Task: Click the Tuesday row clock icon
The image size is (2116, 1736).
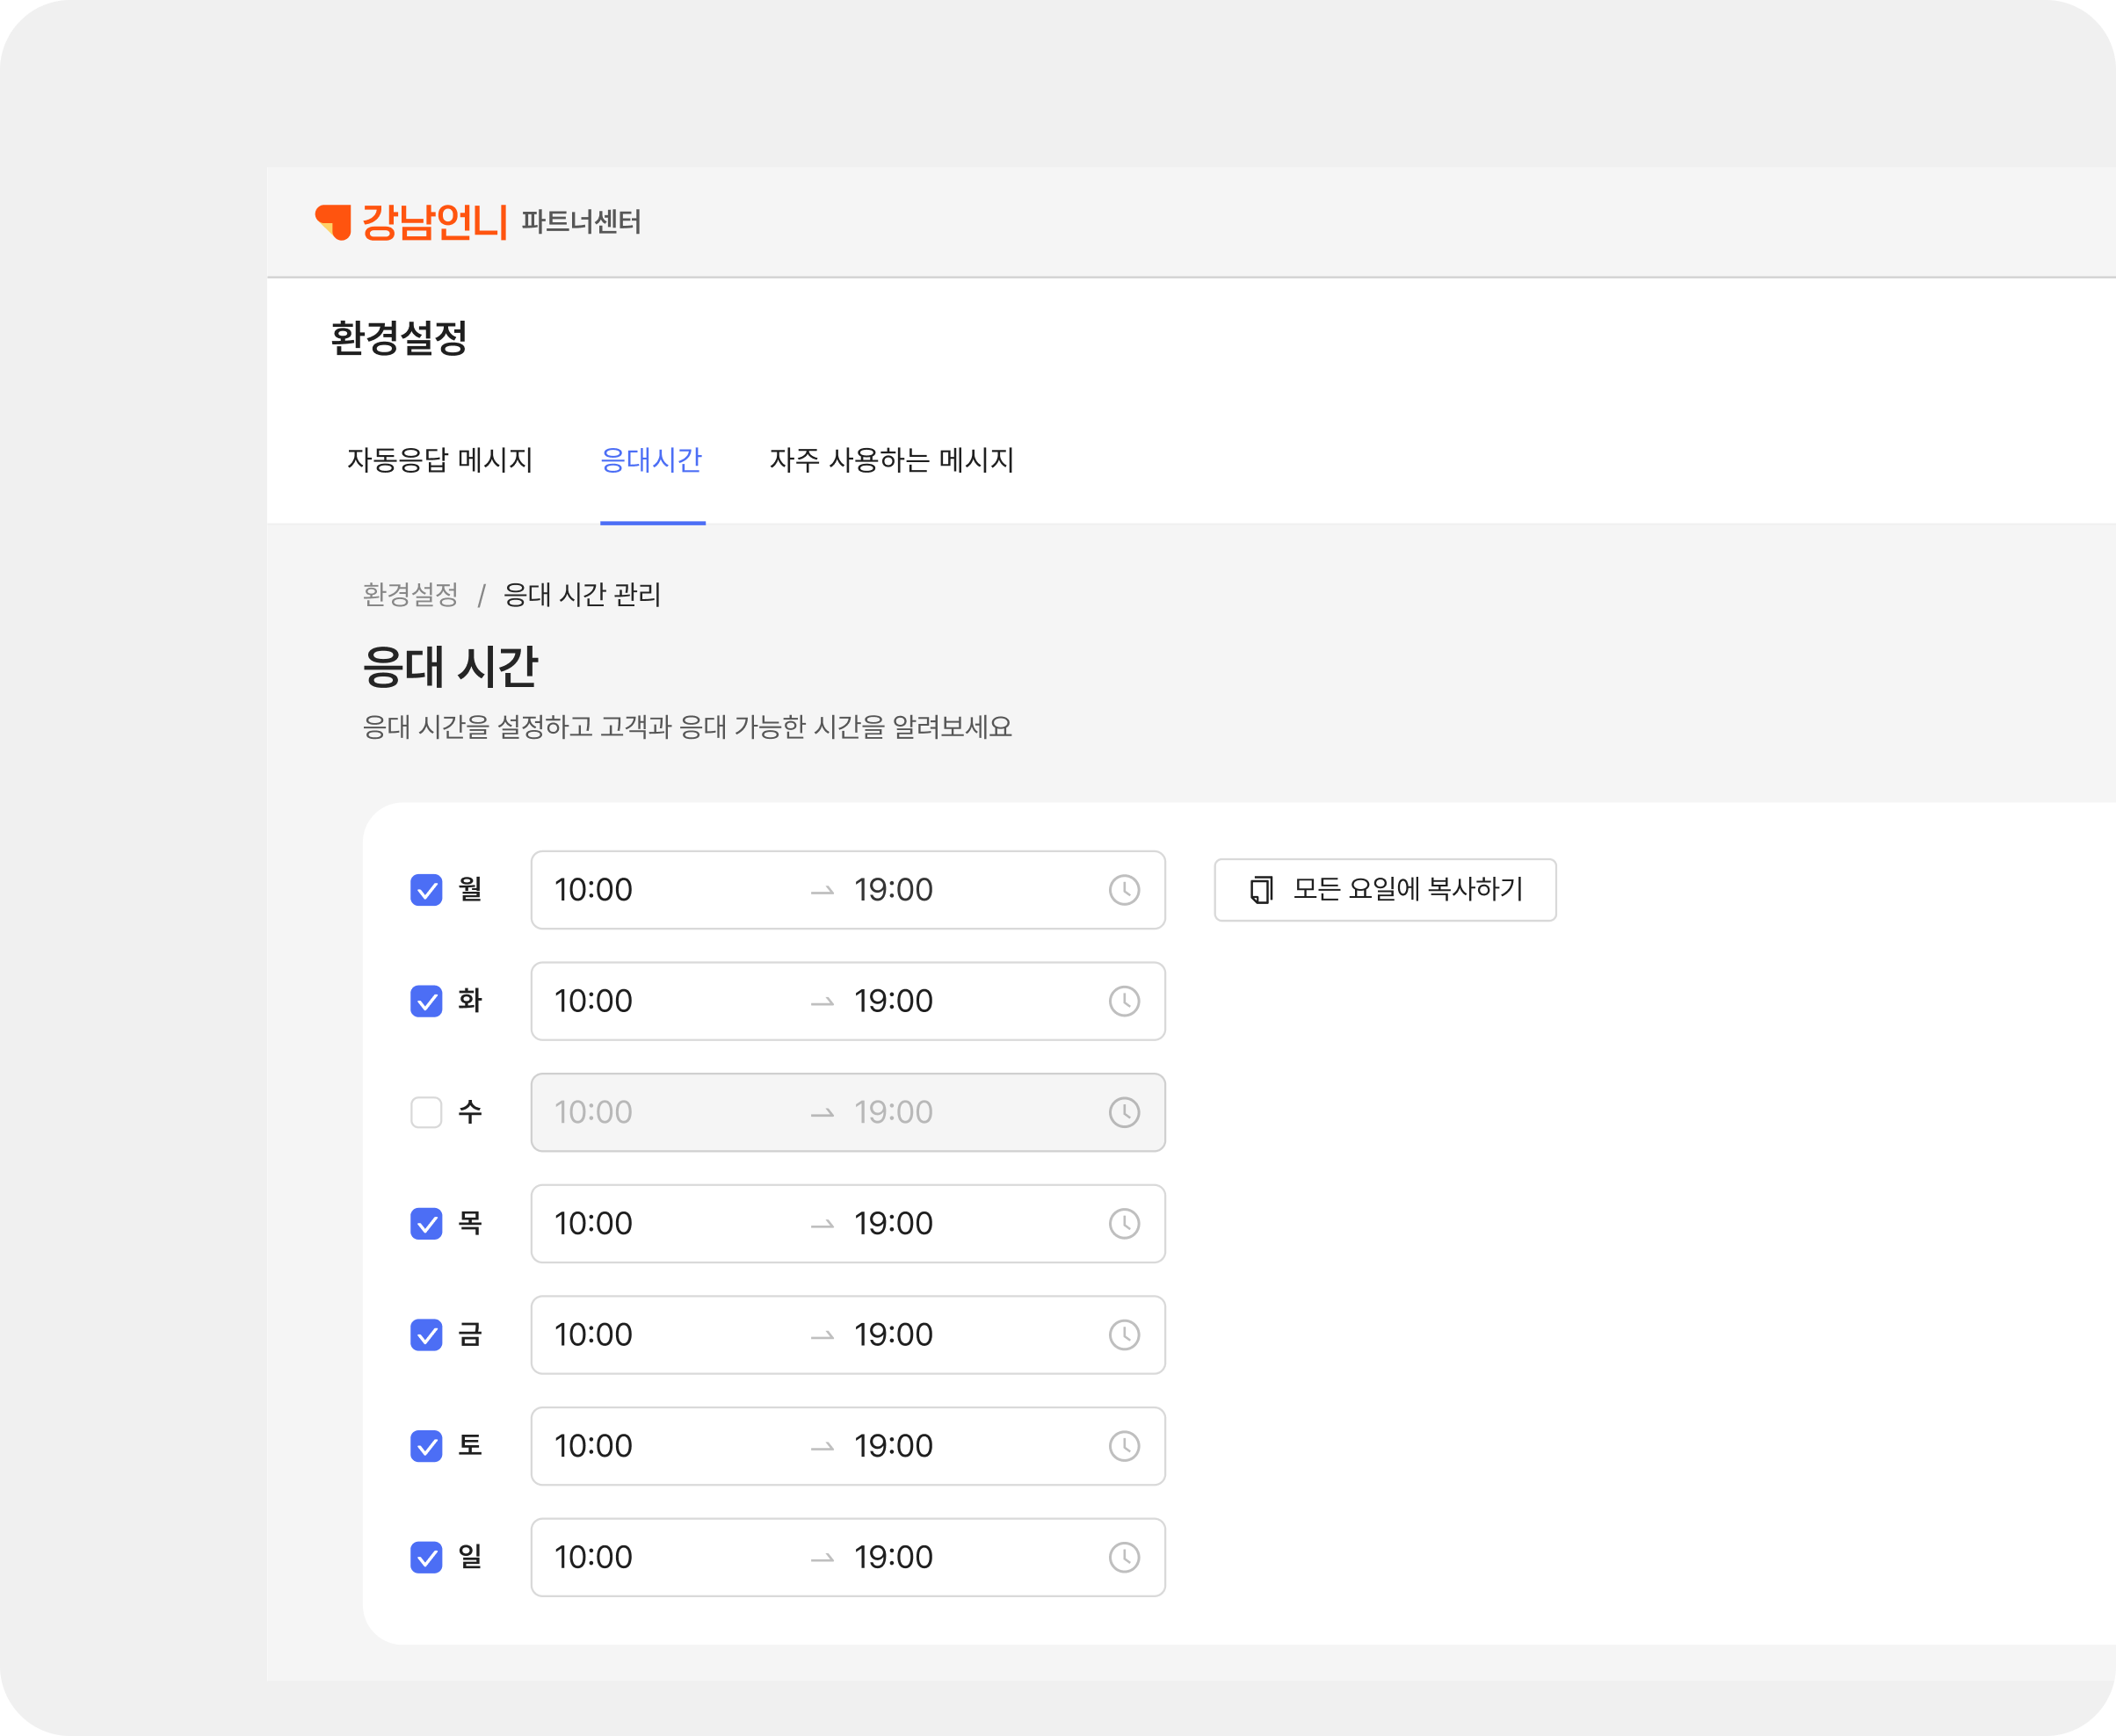Action: point(1124,1001)
